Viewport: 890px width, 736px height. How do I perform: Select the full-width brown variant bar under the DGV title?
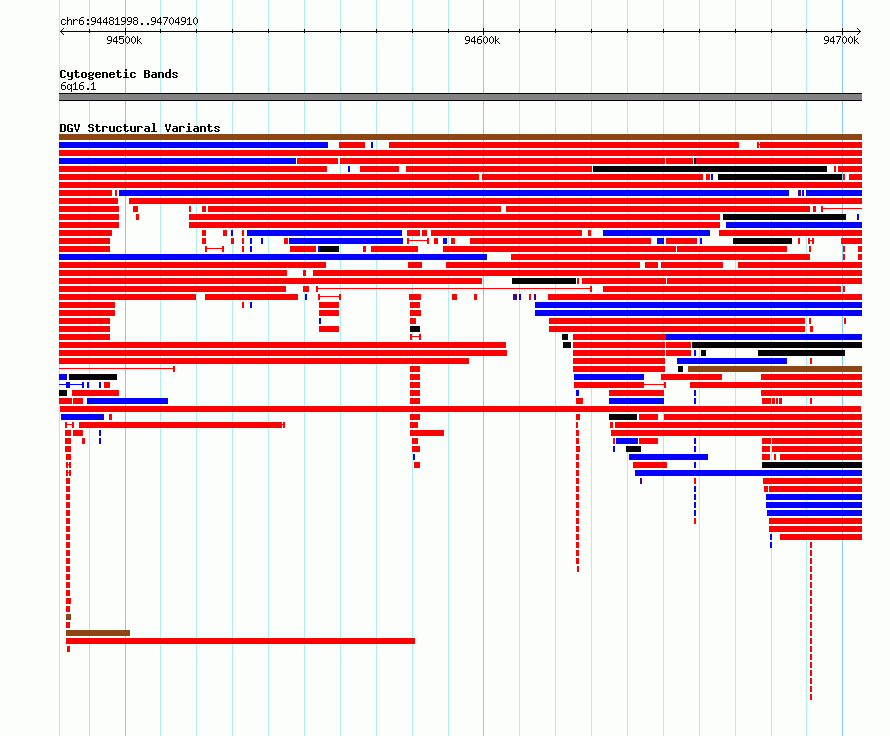click(x=460, y=137)
